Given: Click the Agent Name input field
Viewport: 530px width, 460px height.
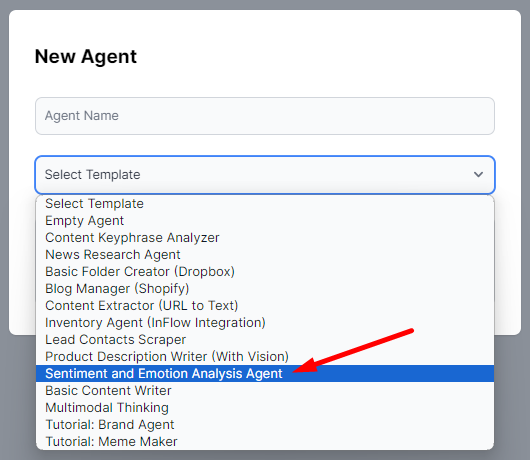Looking at the screenshot, I should 265,116.
